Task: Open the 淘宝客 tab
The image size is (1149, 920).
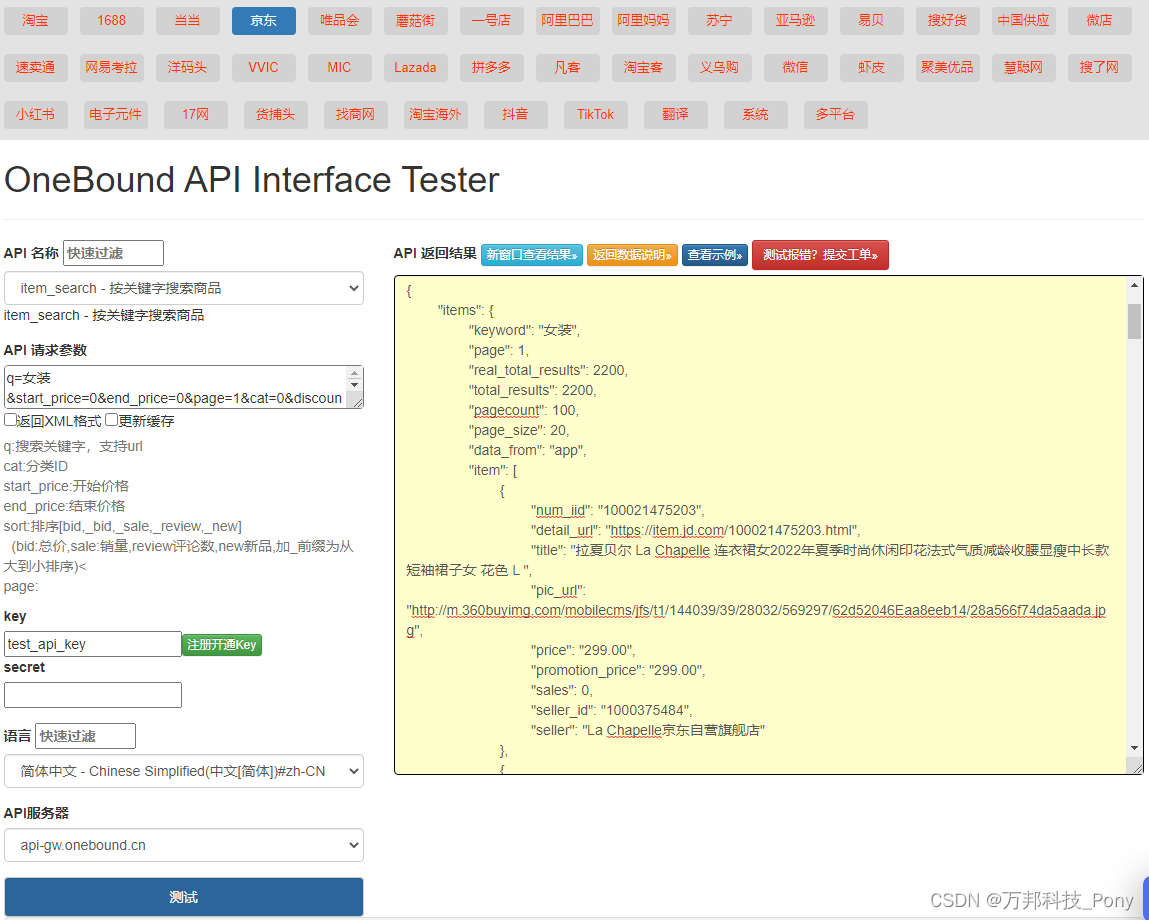Action: 643,67
